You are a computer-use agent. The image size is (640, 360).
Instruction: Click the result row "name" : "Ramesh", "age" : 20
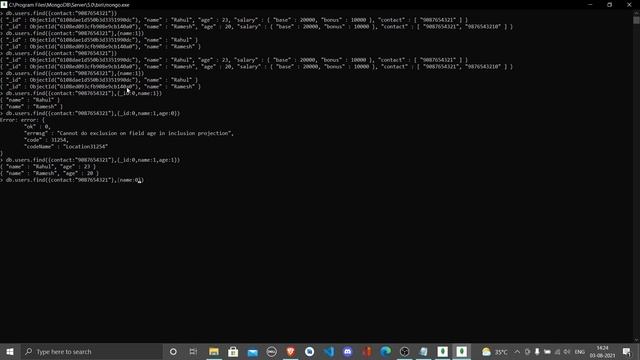coord(49,173)
